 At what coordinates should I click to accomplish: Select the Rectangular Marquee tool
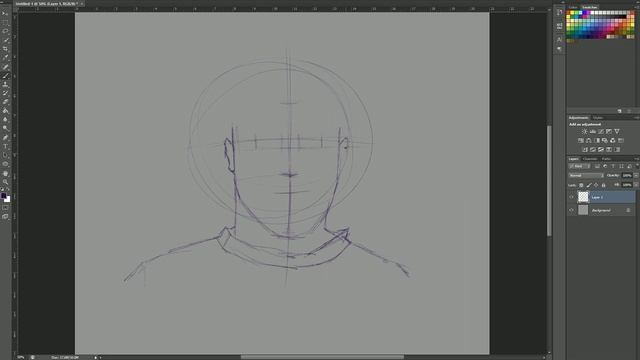[x=5, y=22]
